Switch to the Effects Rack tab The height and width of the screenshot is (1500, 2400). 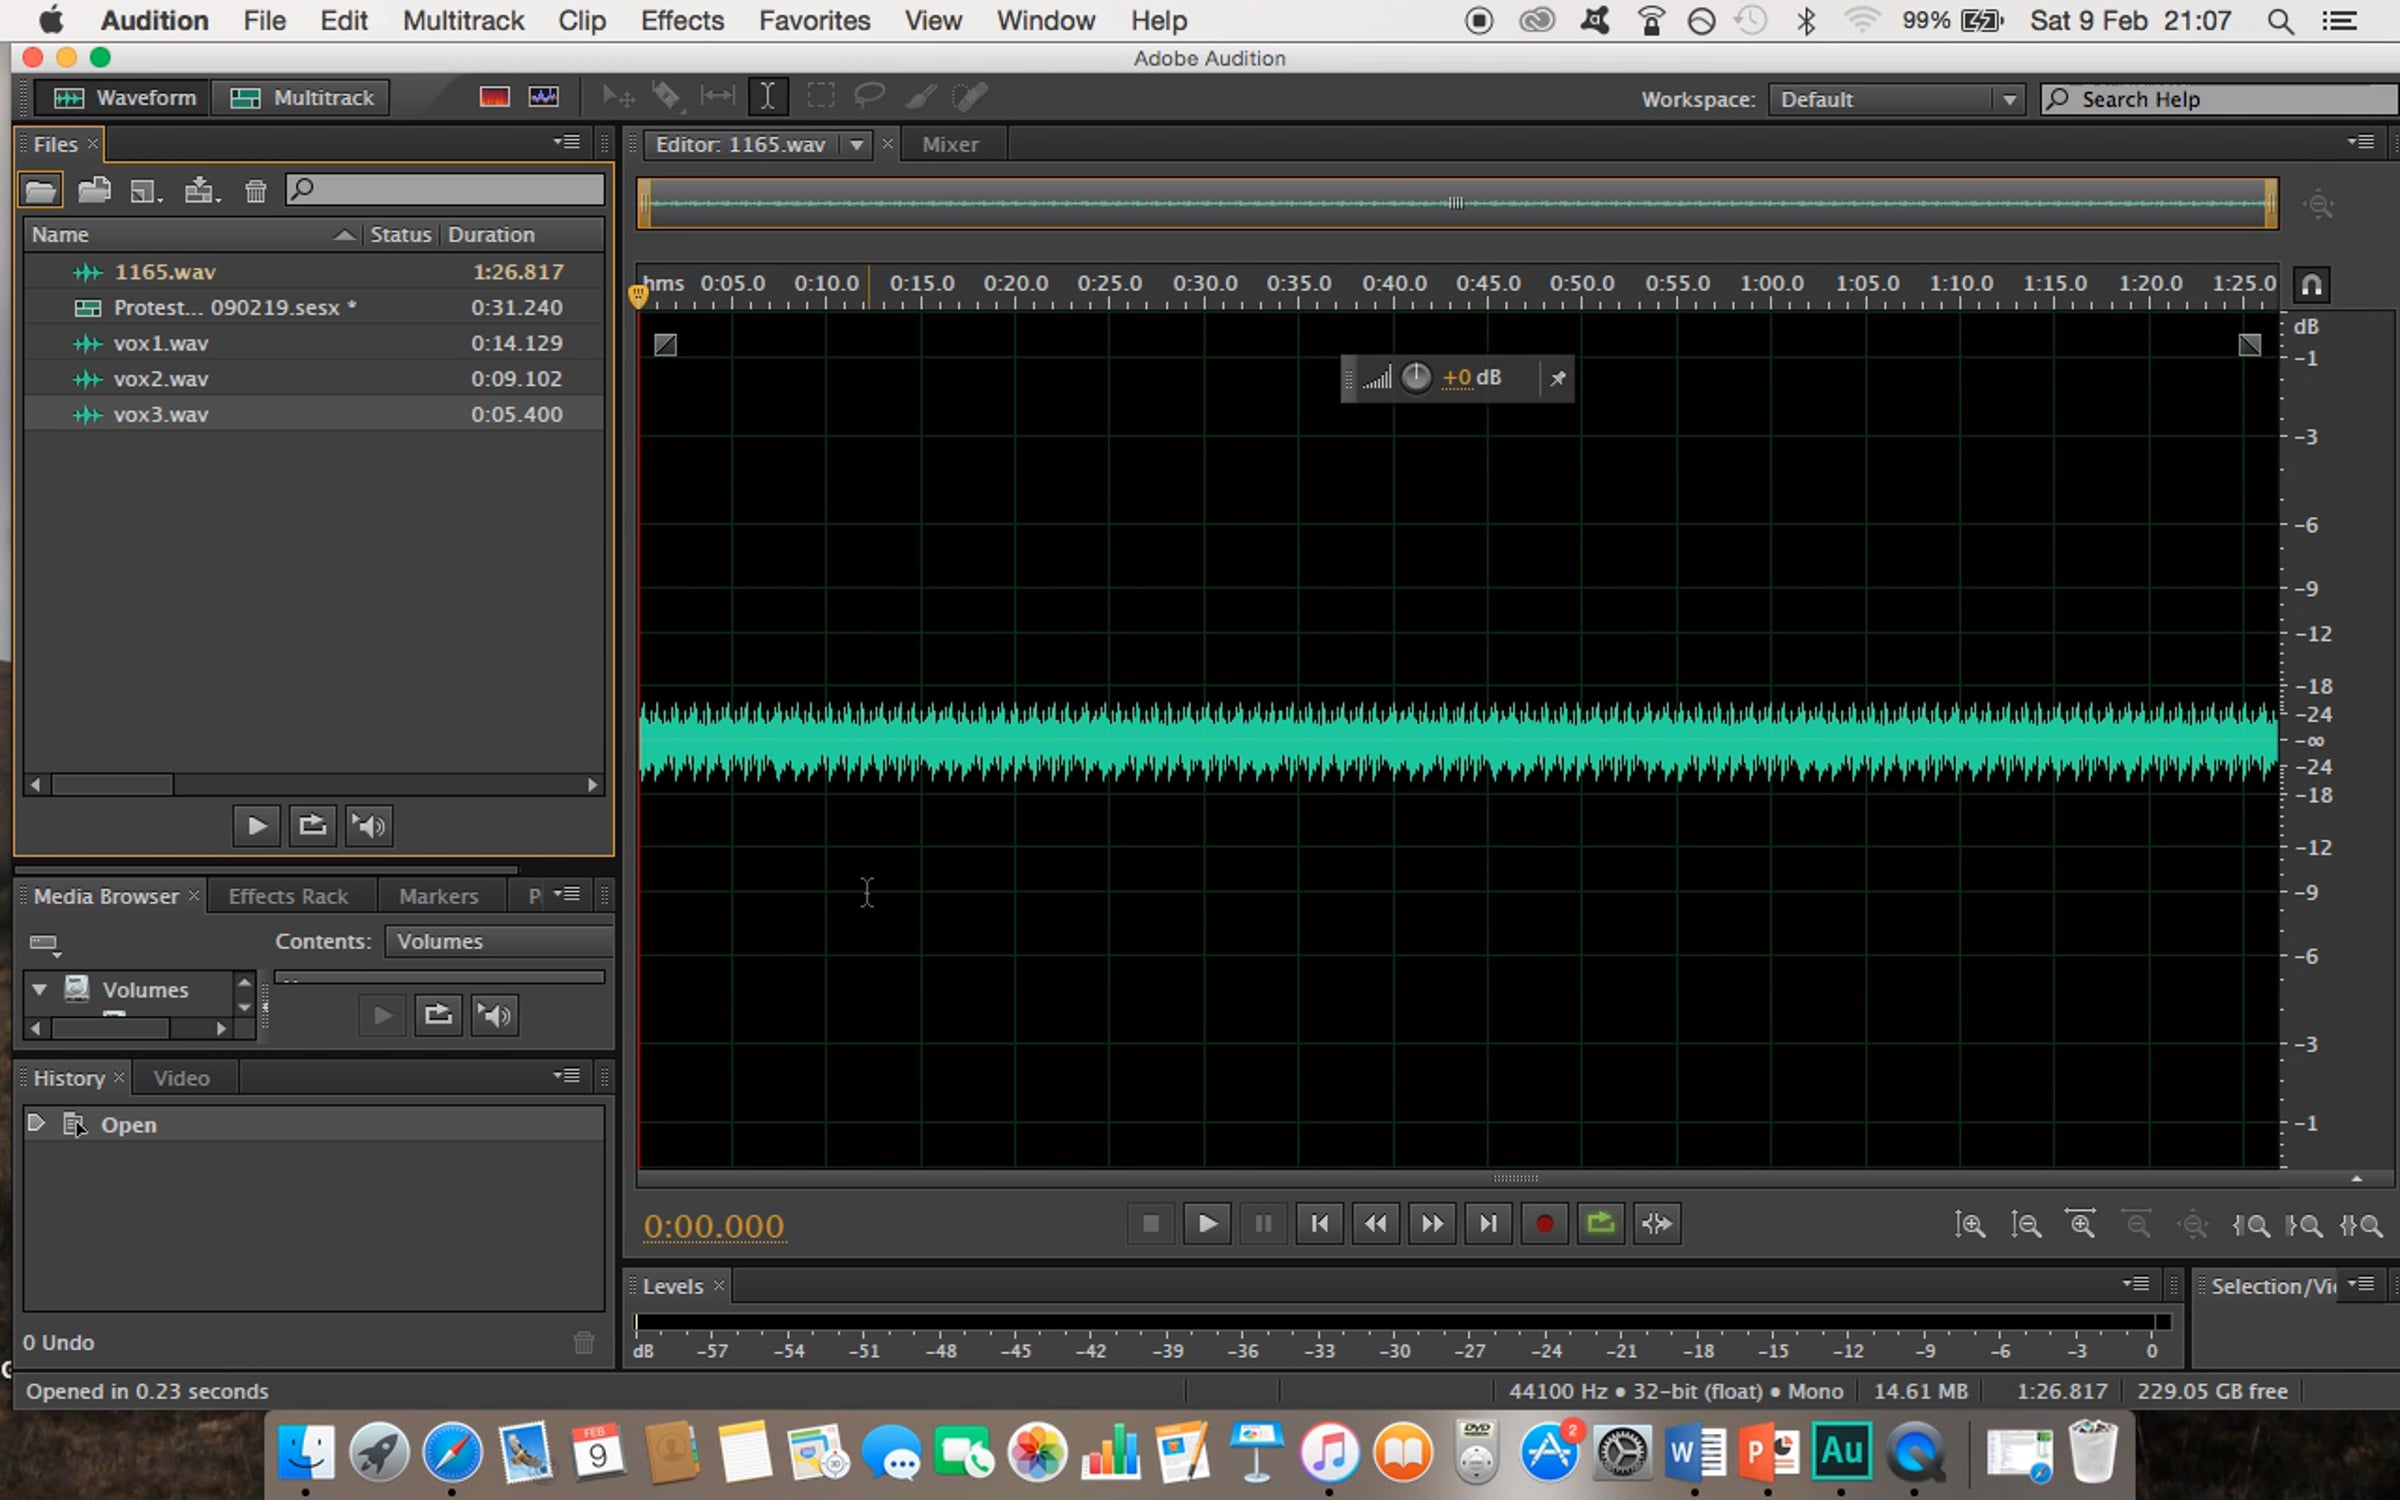point(288,896)
